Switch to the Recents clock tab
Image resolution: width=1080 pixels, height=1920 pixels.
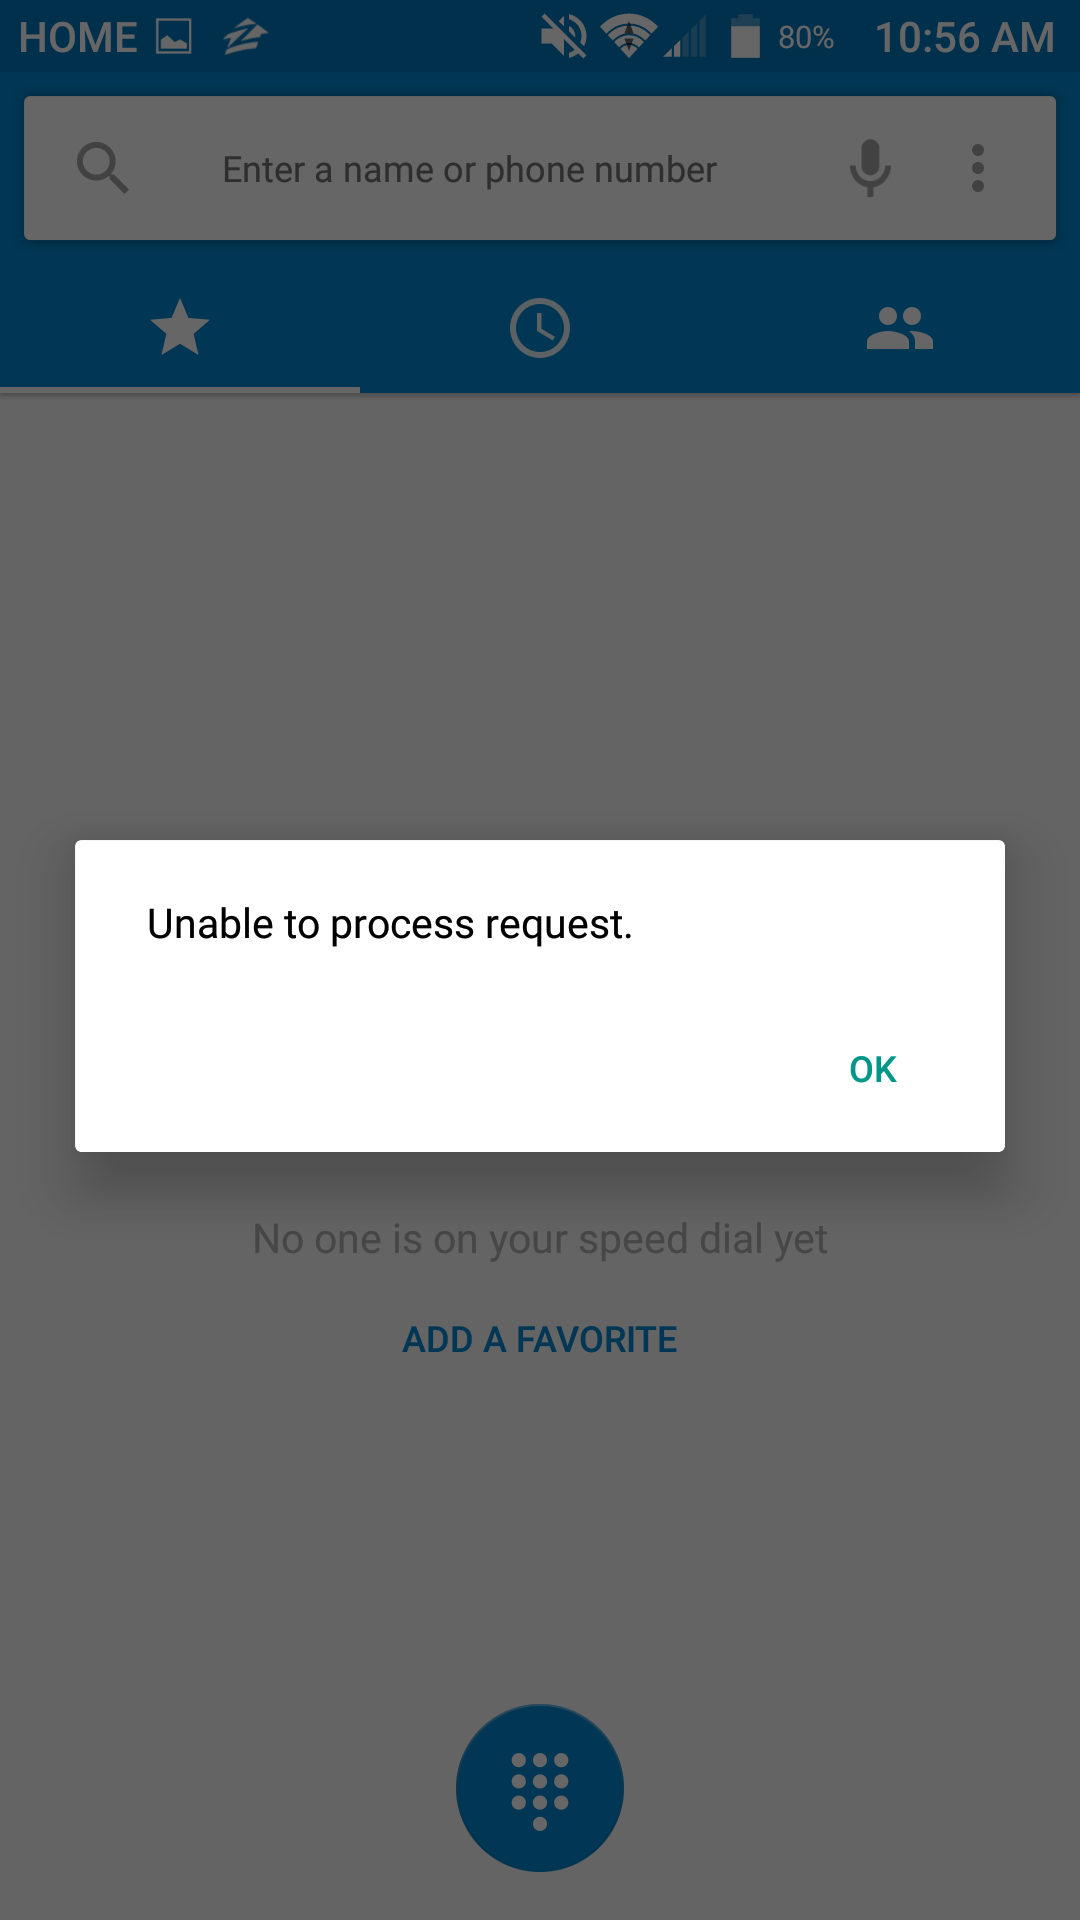540,328
